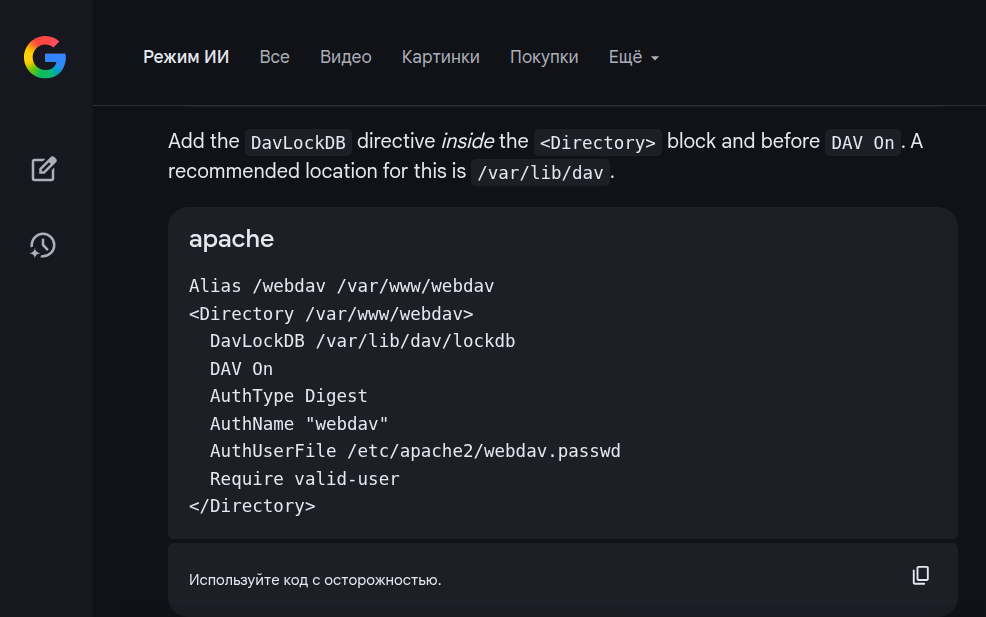Click the AuthType Digest code line
The height and width of the screenshot is (617, 986).
click(x=288, y=396)
